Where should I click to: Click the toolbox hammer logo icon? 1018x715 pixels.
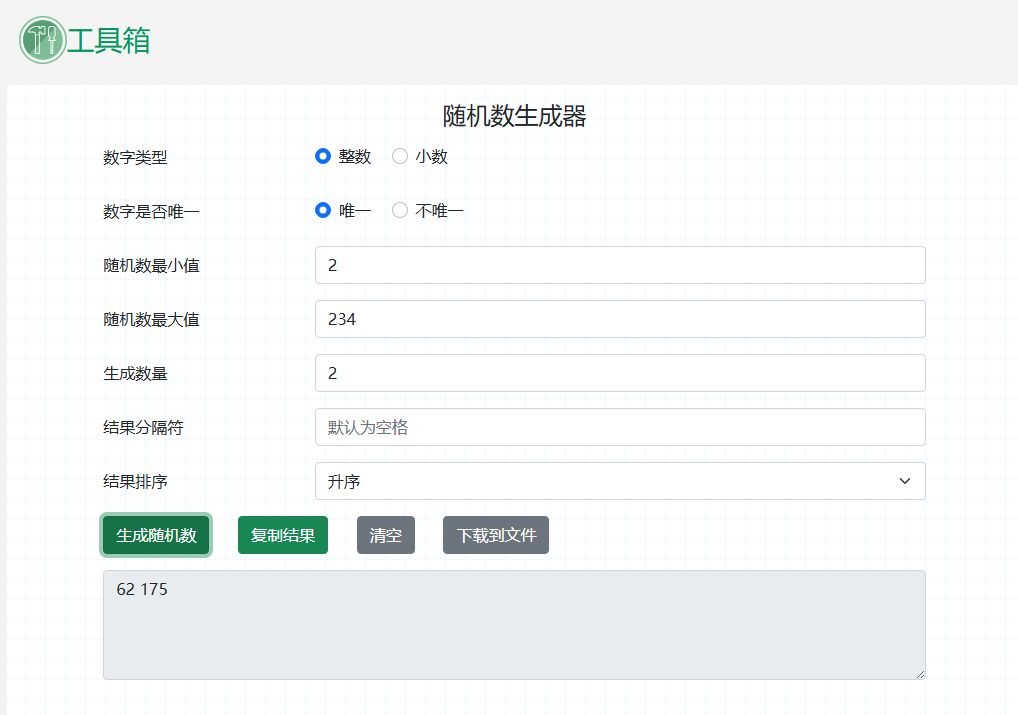pyautogui.click(x=43, y=40)
